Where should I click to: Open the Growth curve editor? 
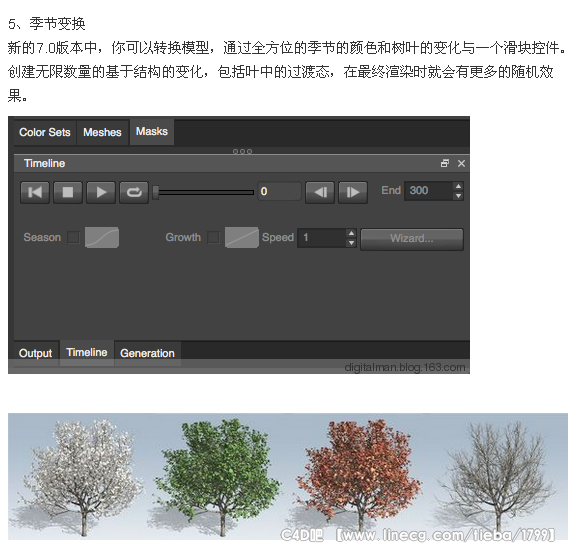point(242,237)
